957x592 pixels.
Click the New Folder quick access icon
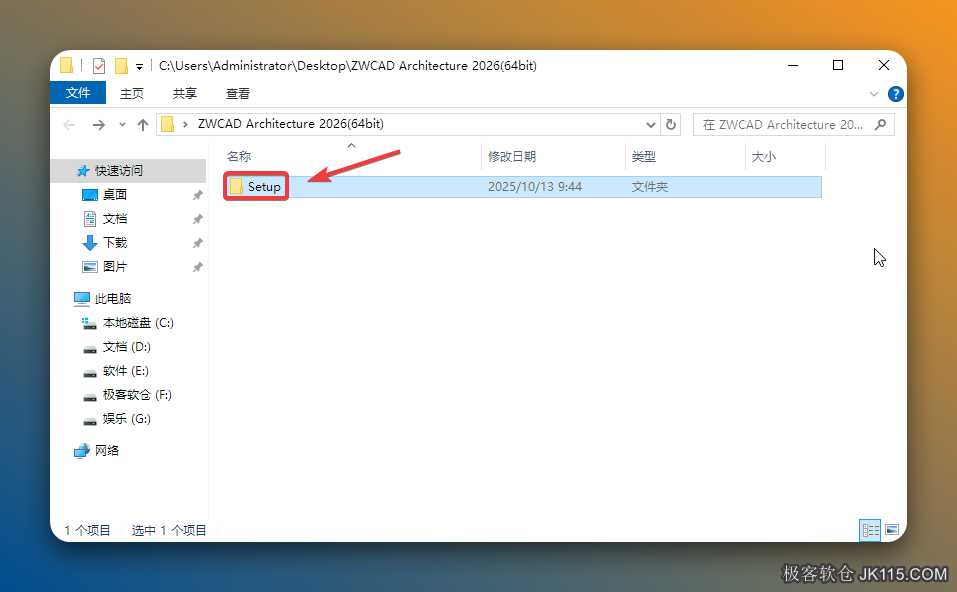pos(121,65)
